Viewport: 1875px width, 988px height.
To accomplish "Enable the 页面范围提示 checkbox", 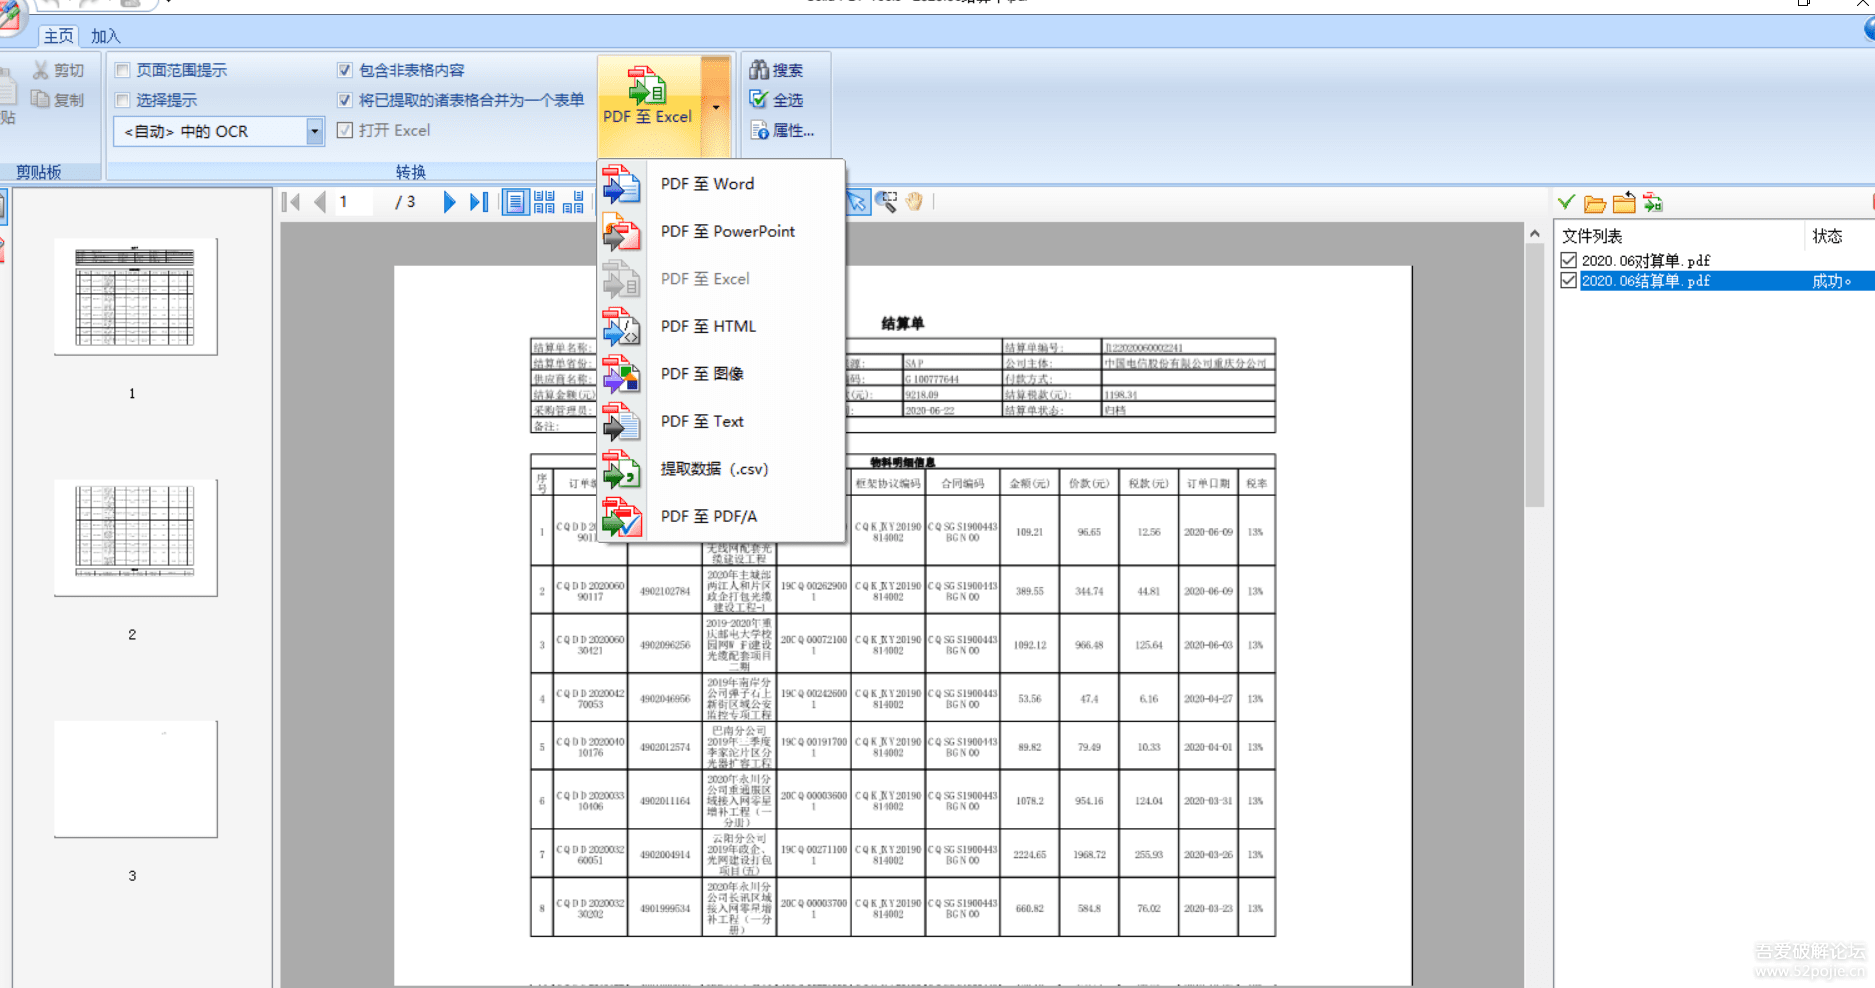I will click(123, 70).
